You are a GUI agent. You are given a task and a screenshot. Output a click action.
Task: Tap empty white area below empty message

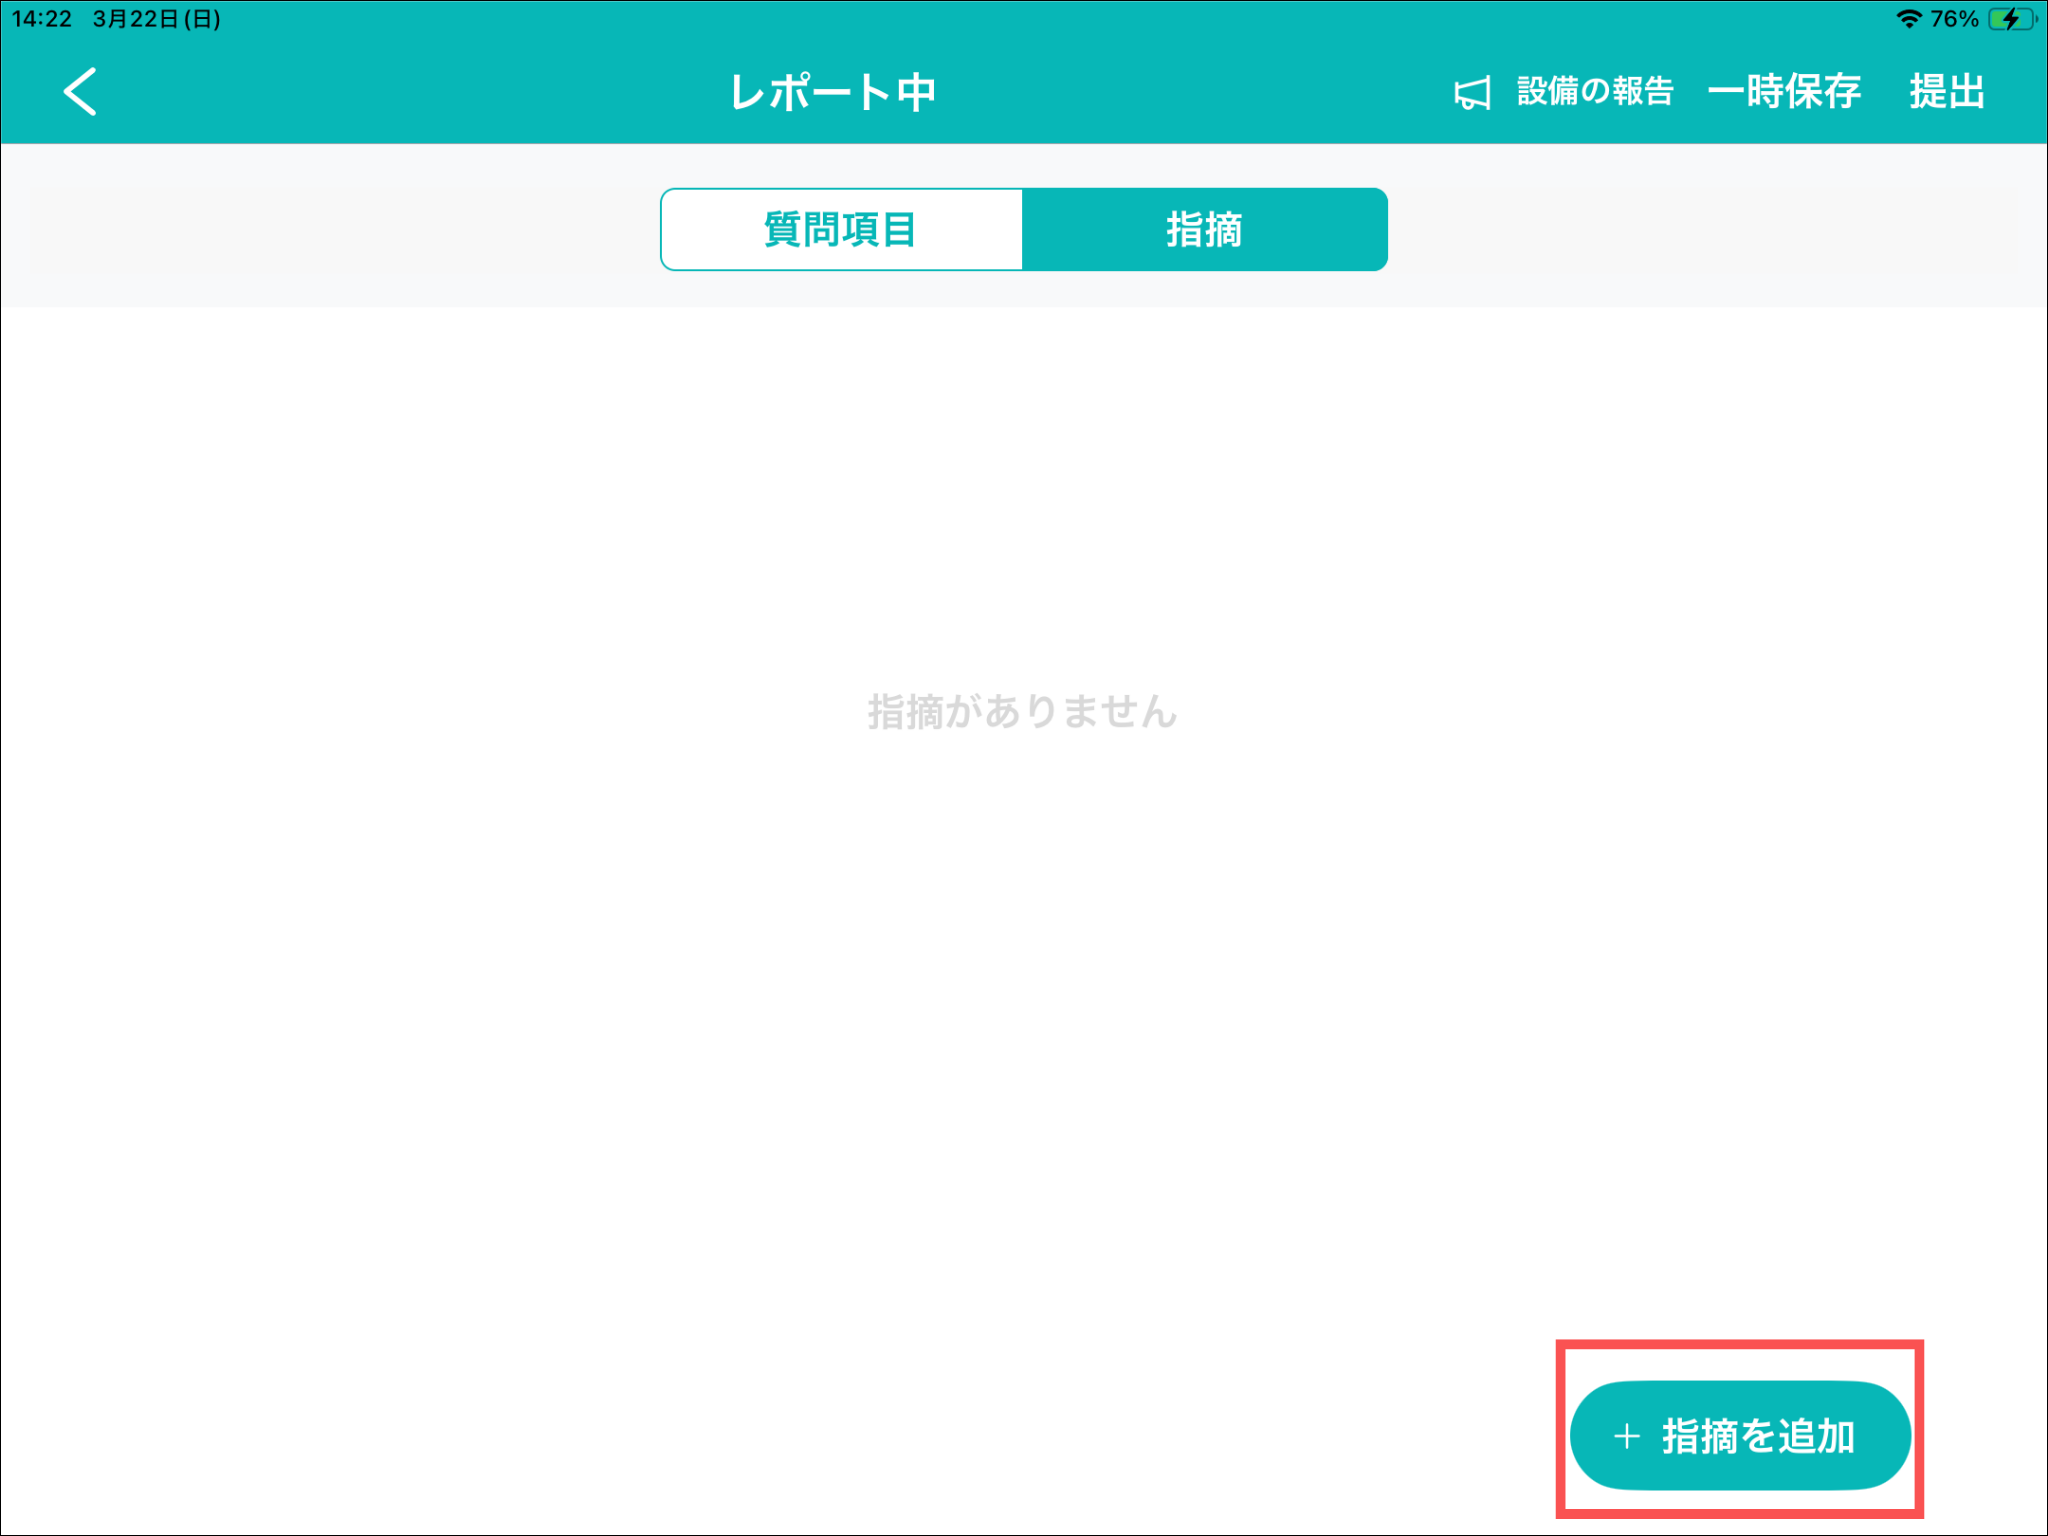pyautogui.click(x=1022, y=1000)
